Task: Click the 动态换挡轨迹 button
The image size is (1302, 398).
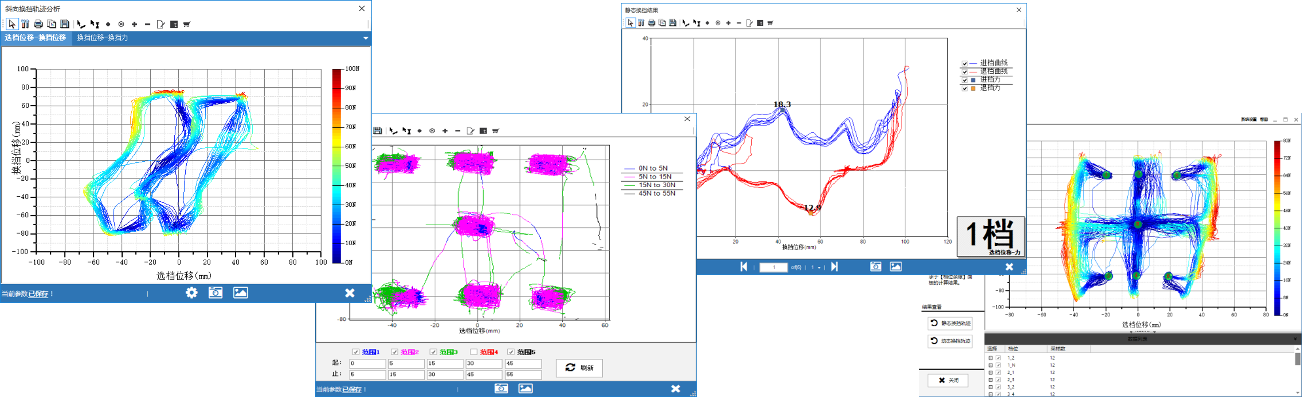Action: click(x=950, y=341)
